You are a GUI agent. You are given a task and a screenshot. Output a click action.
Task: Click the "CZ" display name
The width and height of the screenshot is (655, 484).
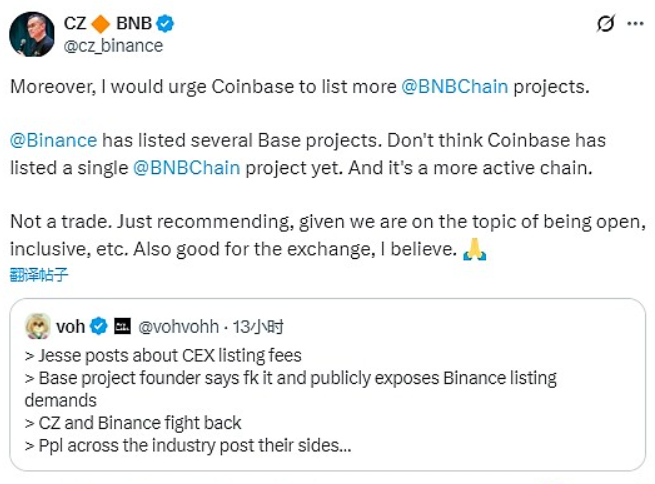(75, 24)
